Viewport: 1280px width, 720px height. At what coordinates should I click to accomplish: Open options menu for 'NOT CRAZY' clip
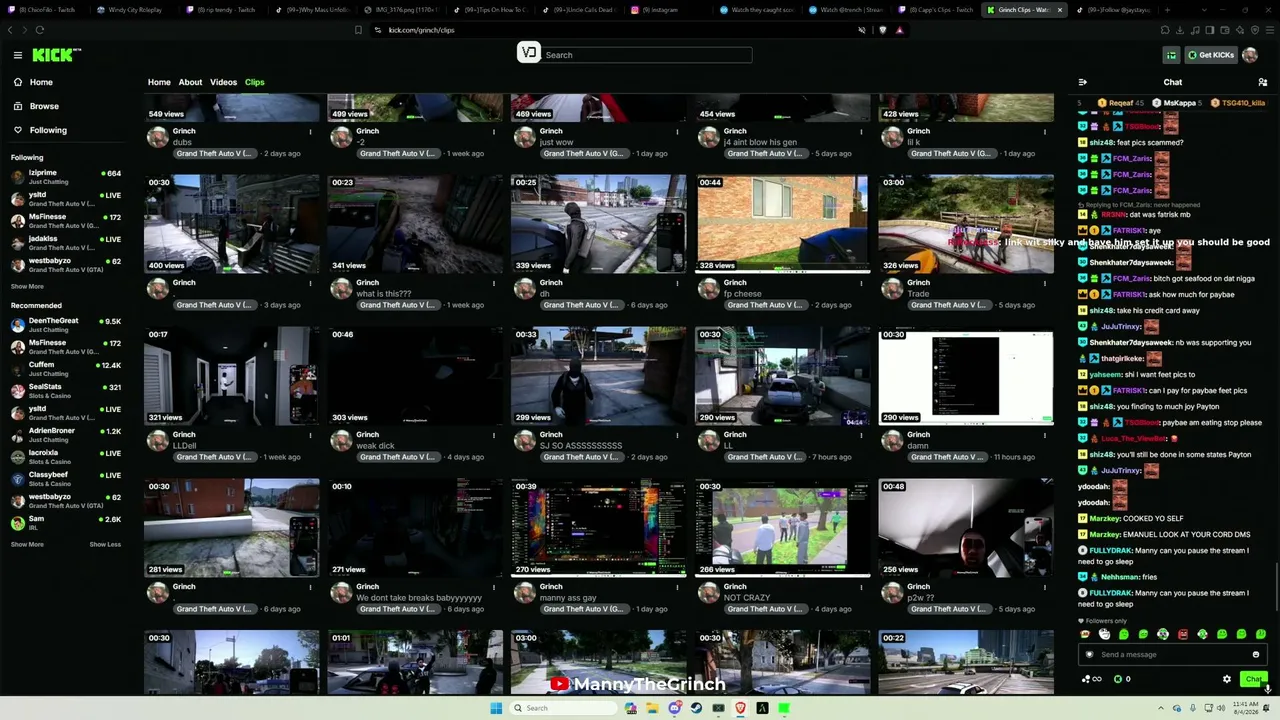point(861,587)
